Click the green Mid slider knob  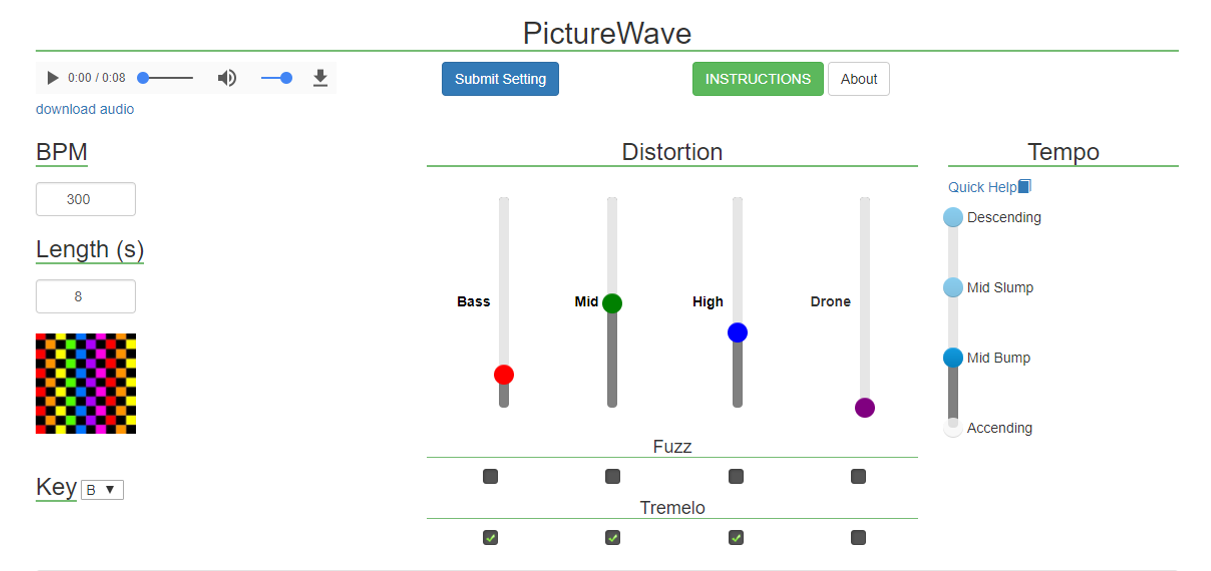pyautogui.click(x=612, y=303)
